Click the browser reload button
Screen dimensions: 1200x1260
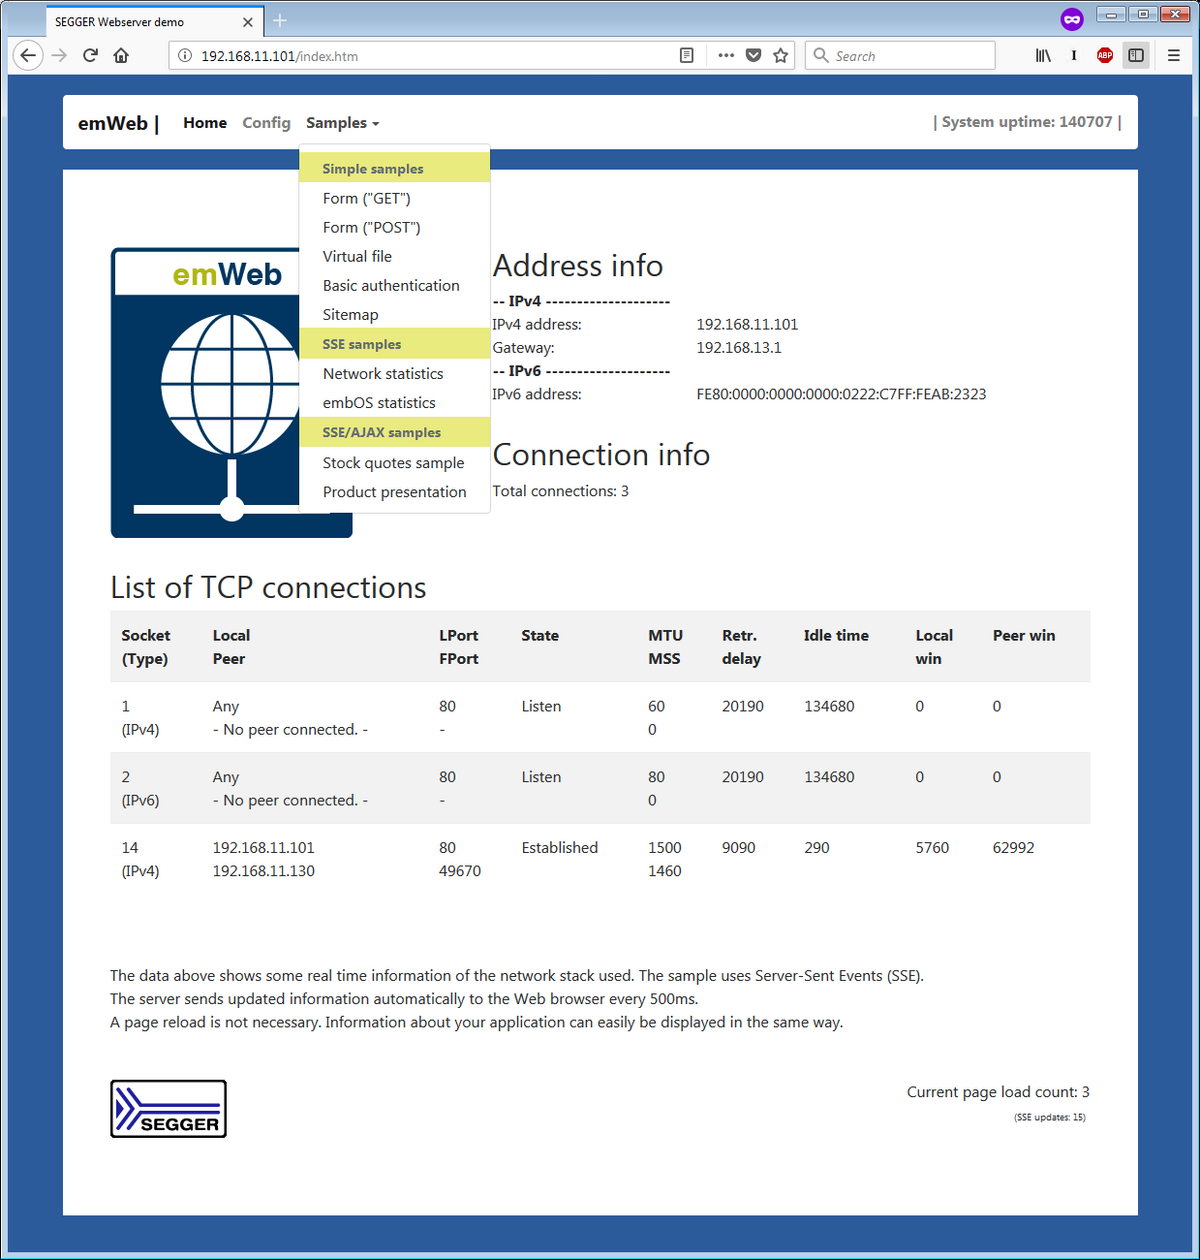point(90,56)
